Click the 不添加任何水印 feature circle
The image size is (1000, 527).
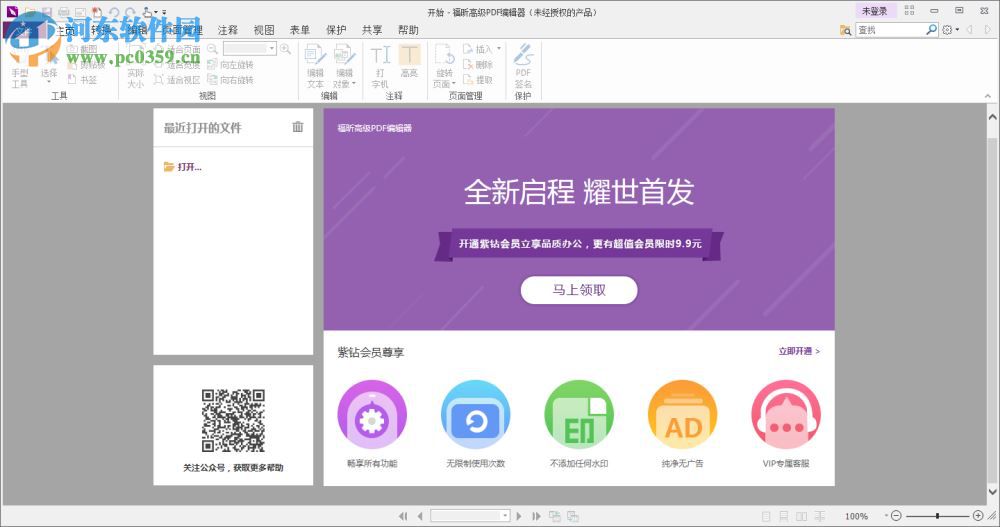click(579, 415)
